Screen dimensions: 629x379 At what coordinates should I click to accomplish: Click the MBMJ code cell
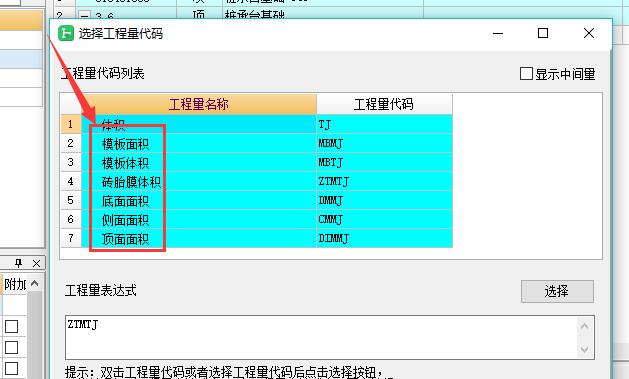(x=384, y=143)
